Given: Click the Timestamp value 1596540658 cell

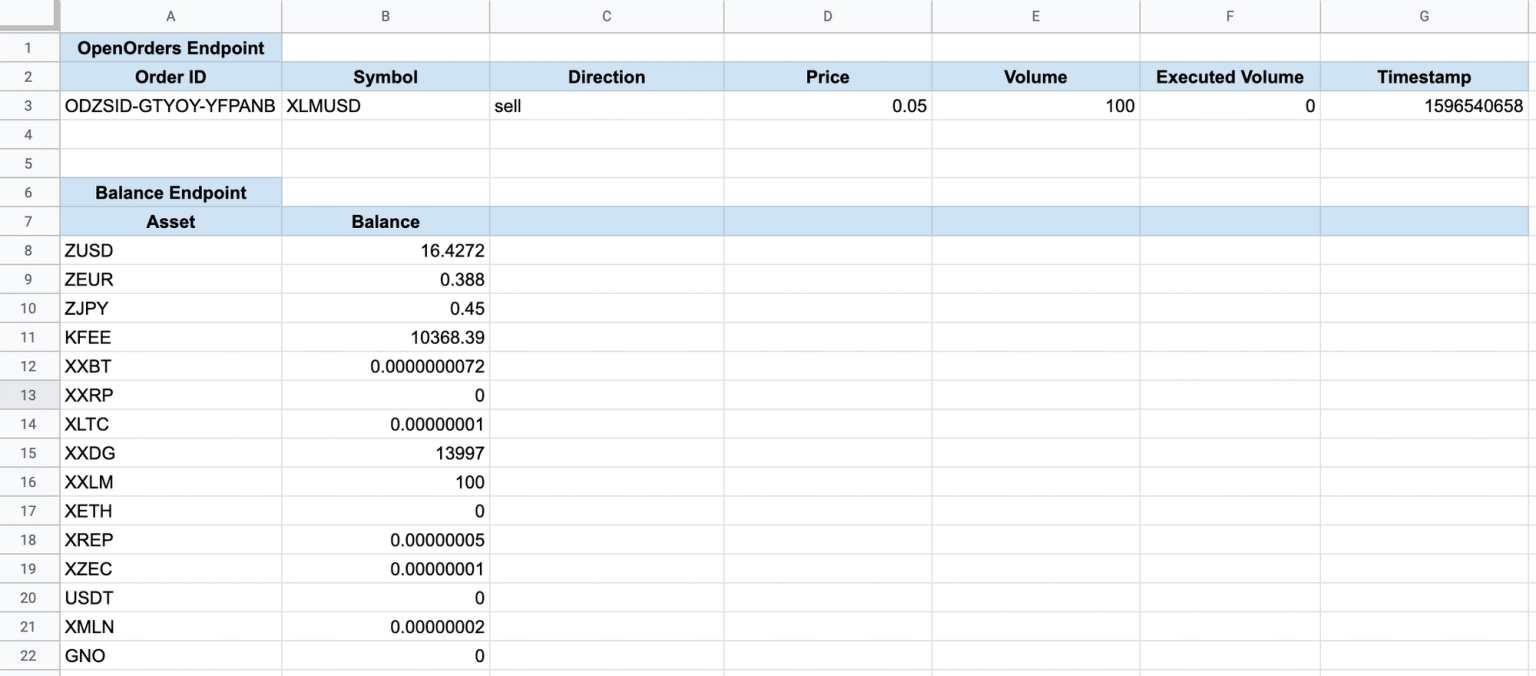Looking at the screenshot, I should point(1424,105).
